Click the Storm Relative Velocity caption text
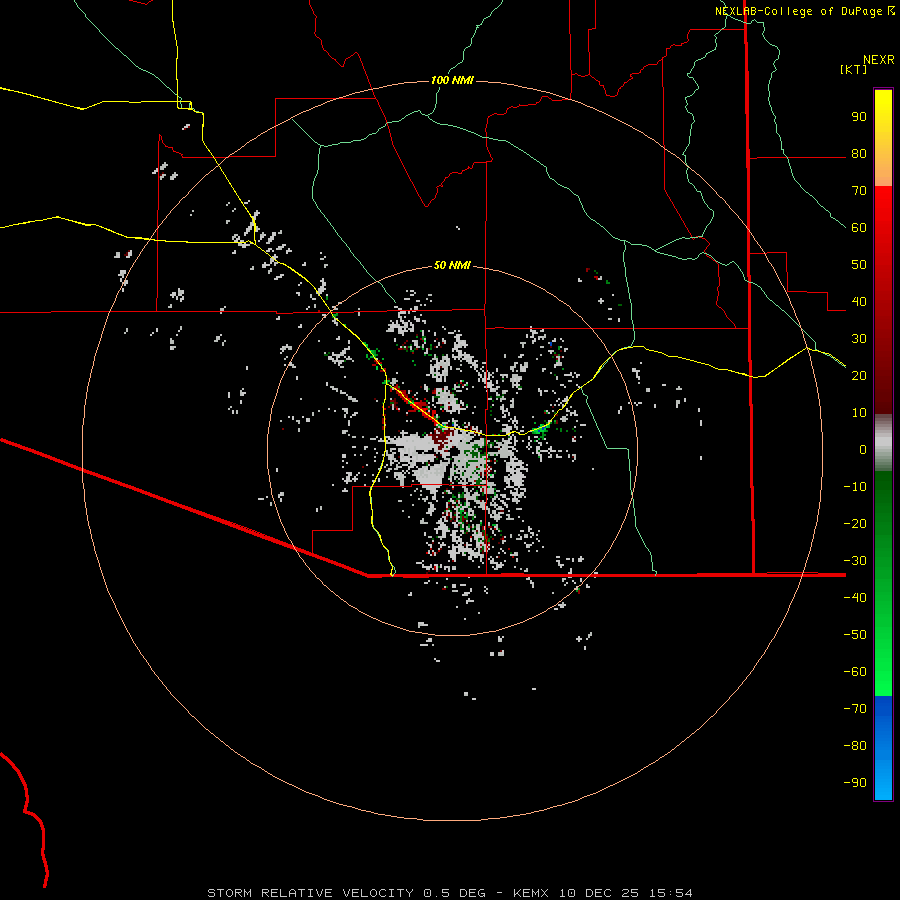900x900 pixels. click(310, 893)
